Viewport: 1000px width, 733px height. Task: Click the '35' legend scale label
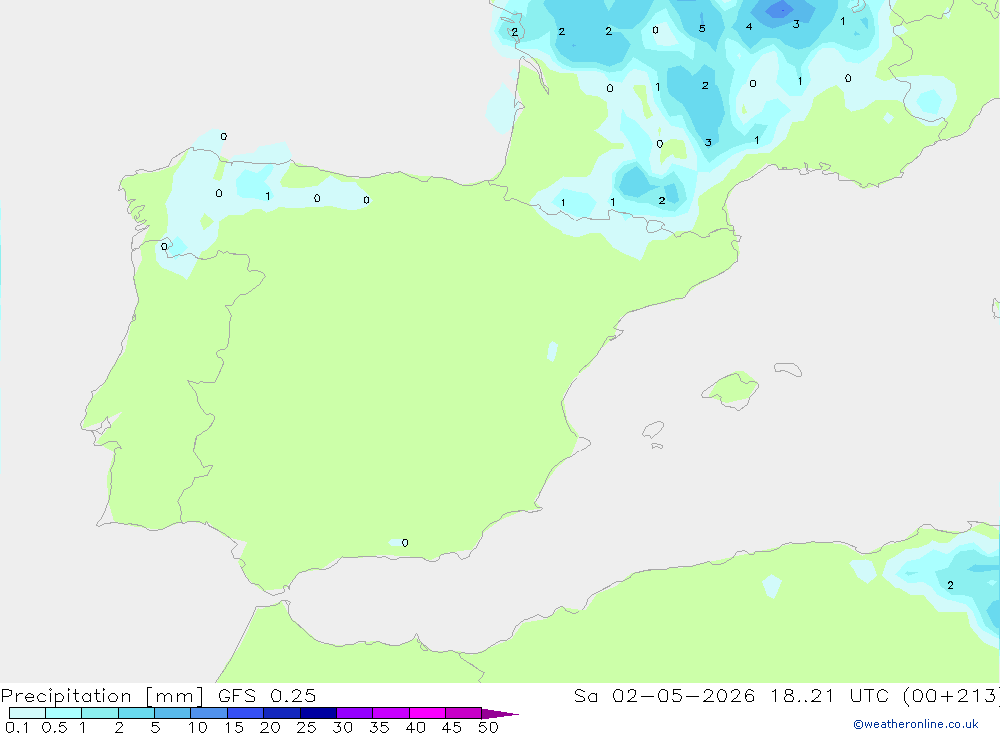click(379, 727)
